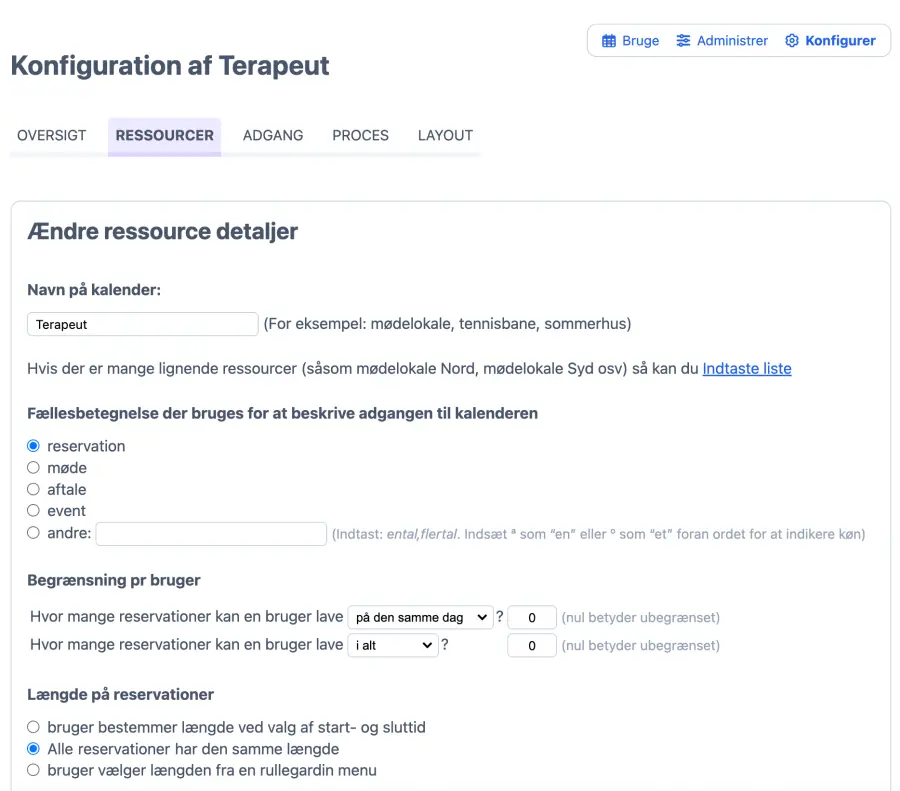This screenshot has height=791, width=900.
Task: Click the Administrer button
Action: (x=722, y=41)
